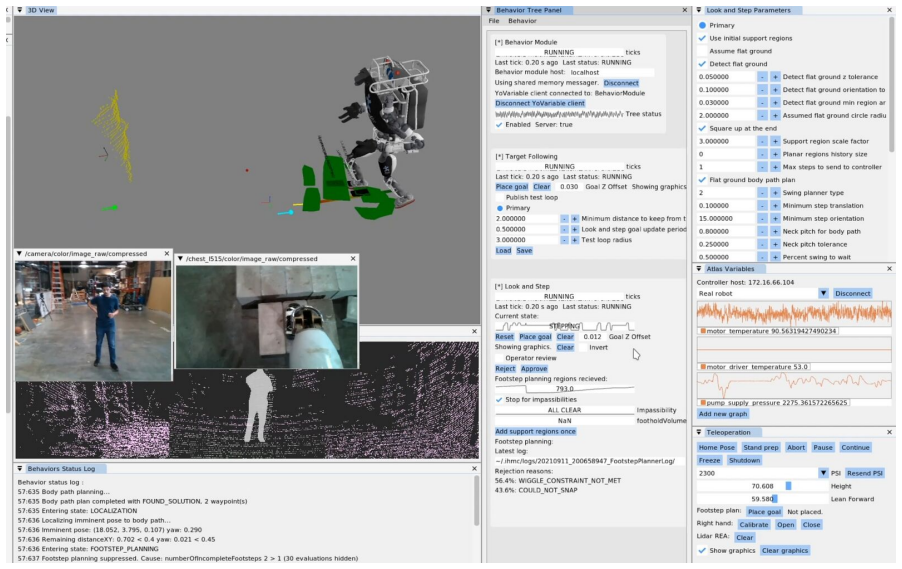
Task: Decrease Support region scale factor
Action: tap(762, 142)
